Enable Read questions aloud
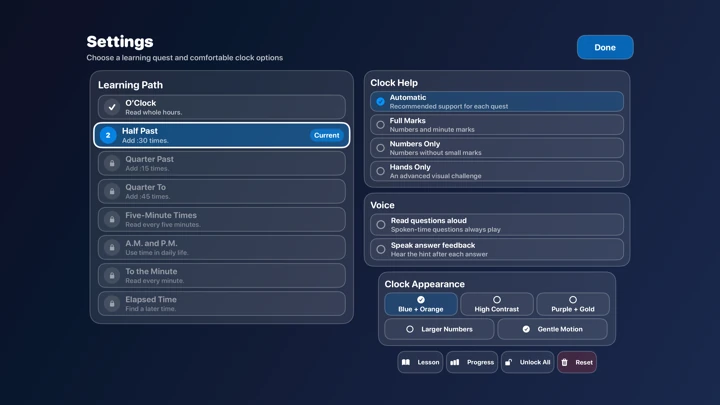 497,225
